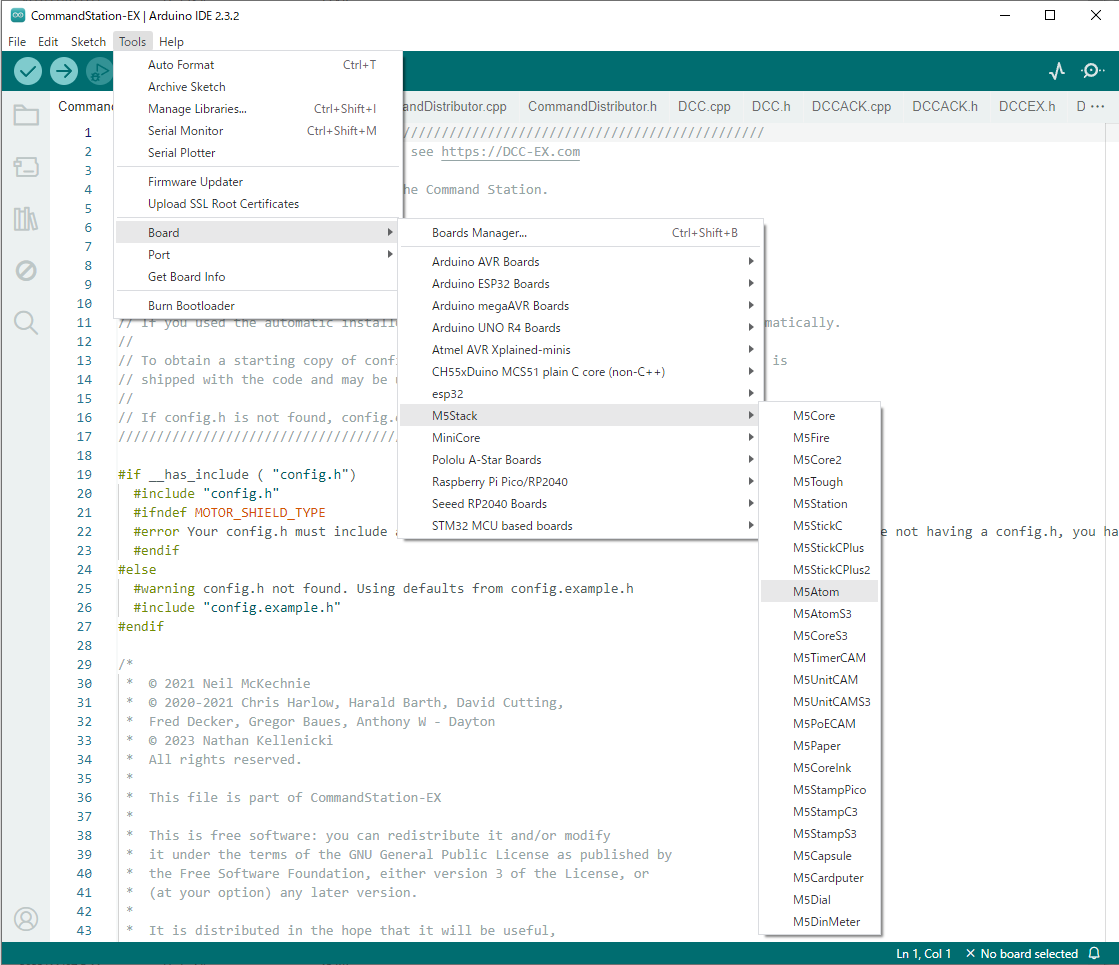Open the Sketchbook folder sidebar icon
1119x965 pixels.
(x=26, y=115)
